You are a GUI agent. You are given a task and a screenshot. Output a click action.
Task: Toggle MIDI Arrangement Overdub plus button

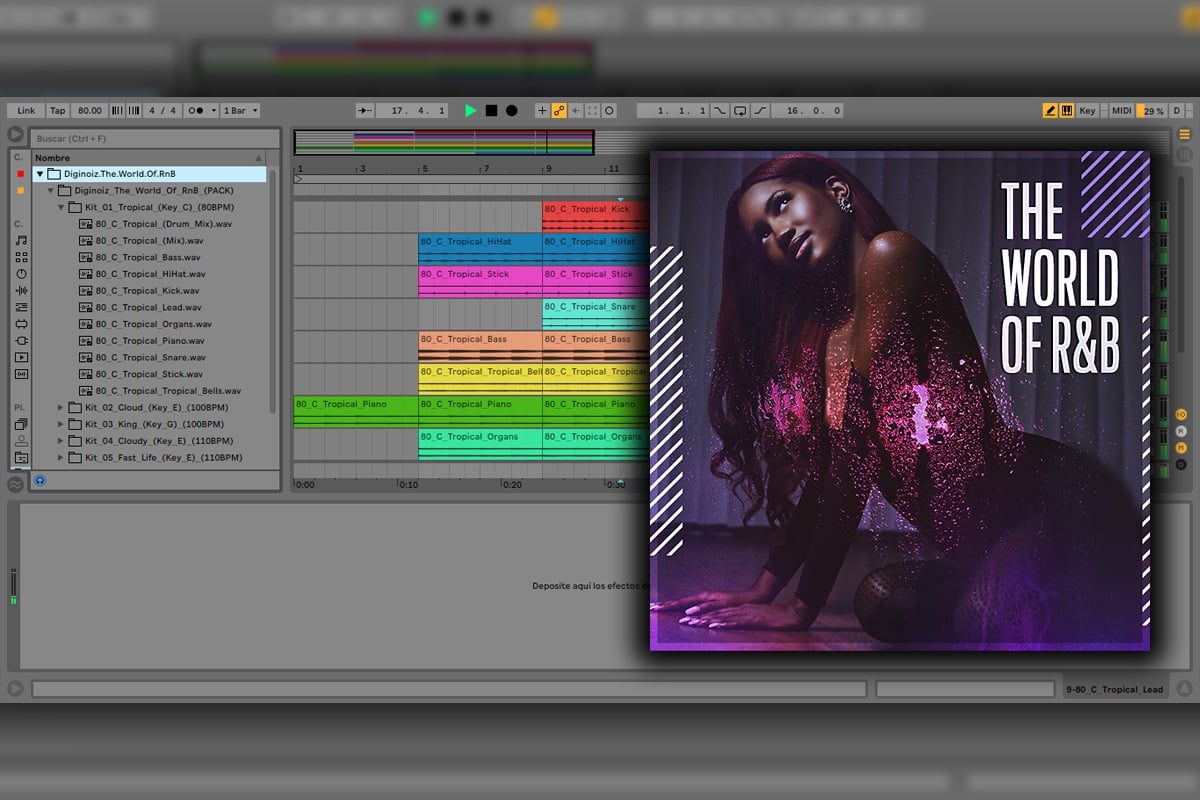[542, 111]
